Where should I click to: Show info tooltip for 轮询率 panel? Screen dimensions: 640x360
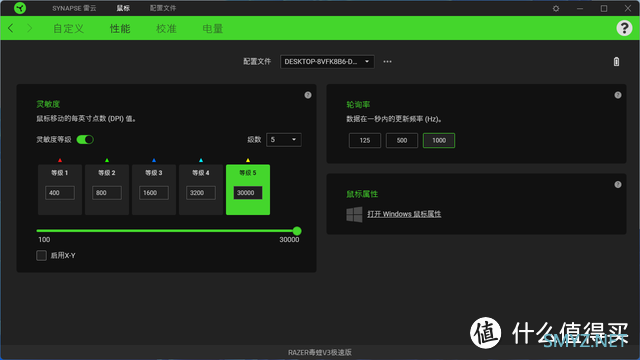pyautogui.click(x=618, y=95)
